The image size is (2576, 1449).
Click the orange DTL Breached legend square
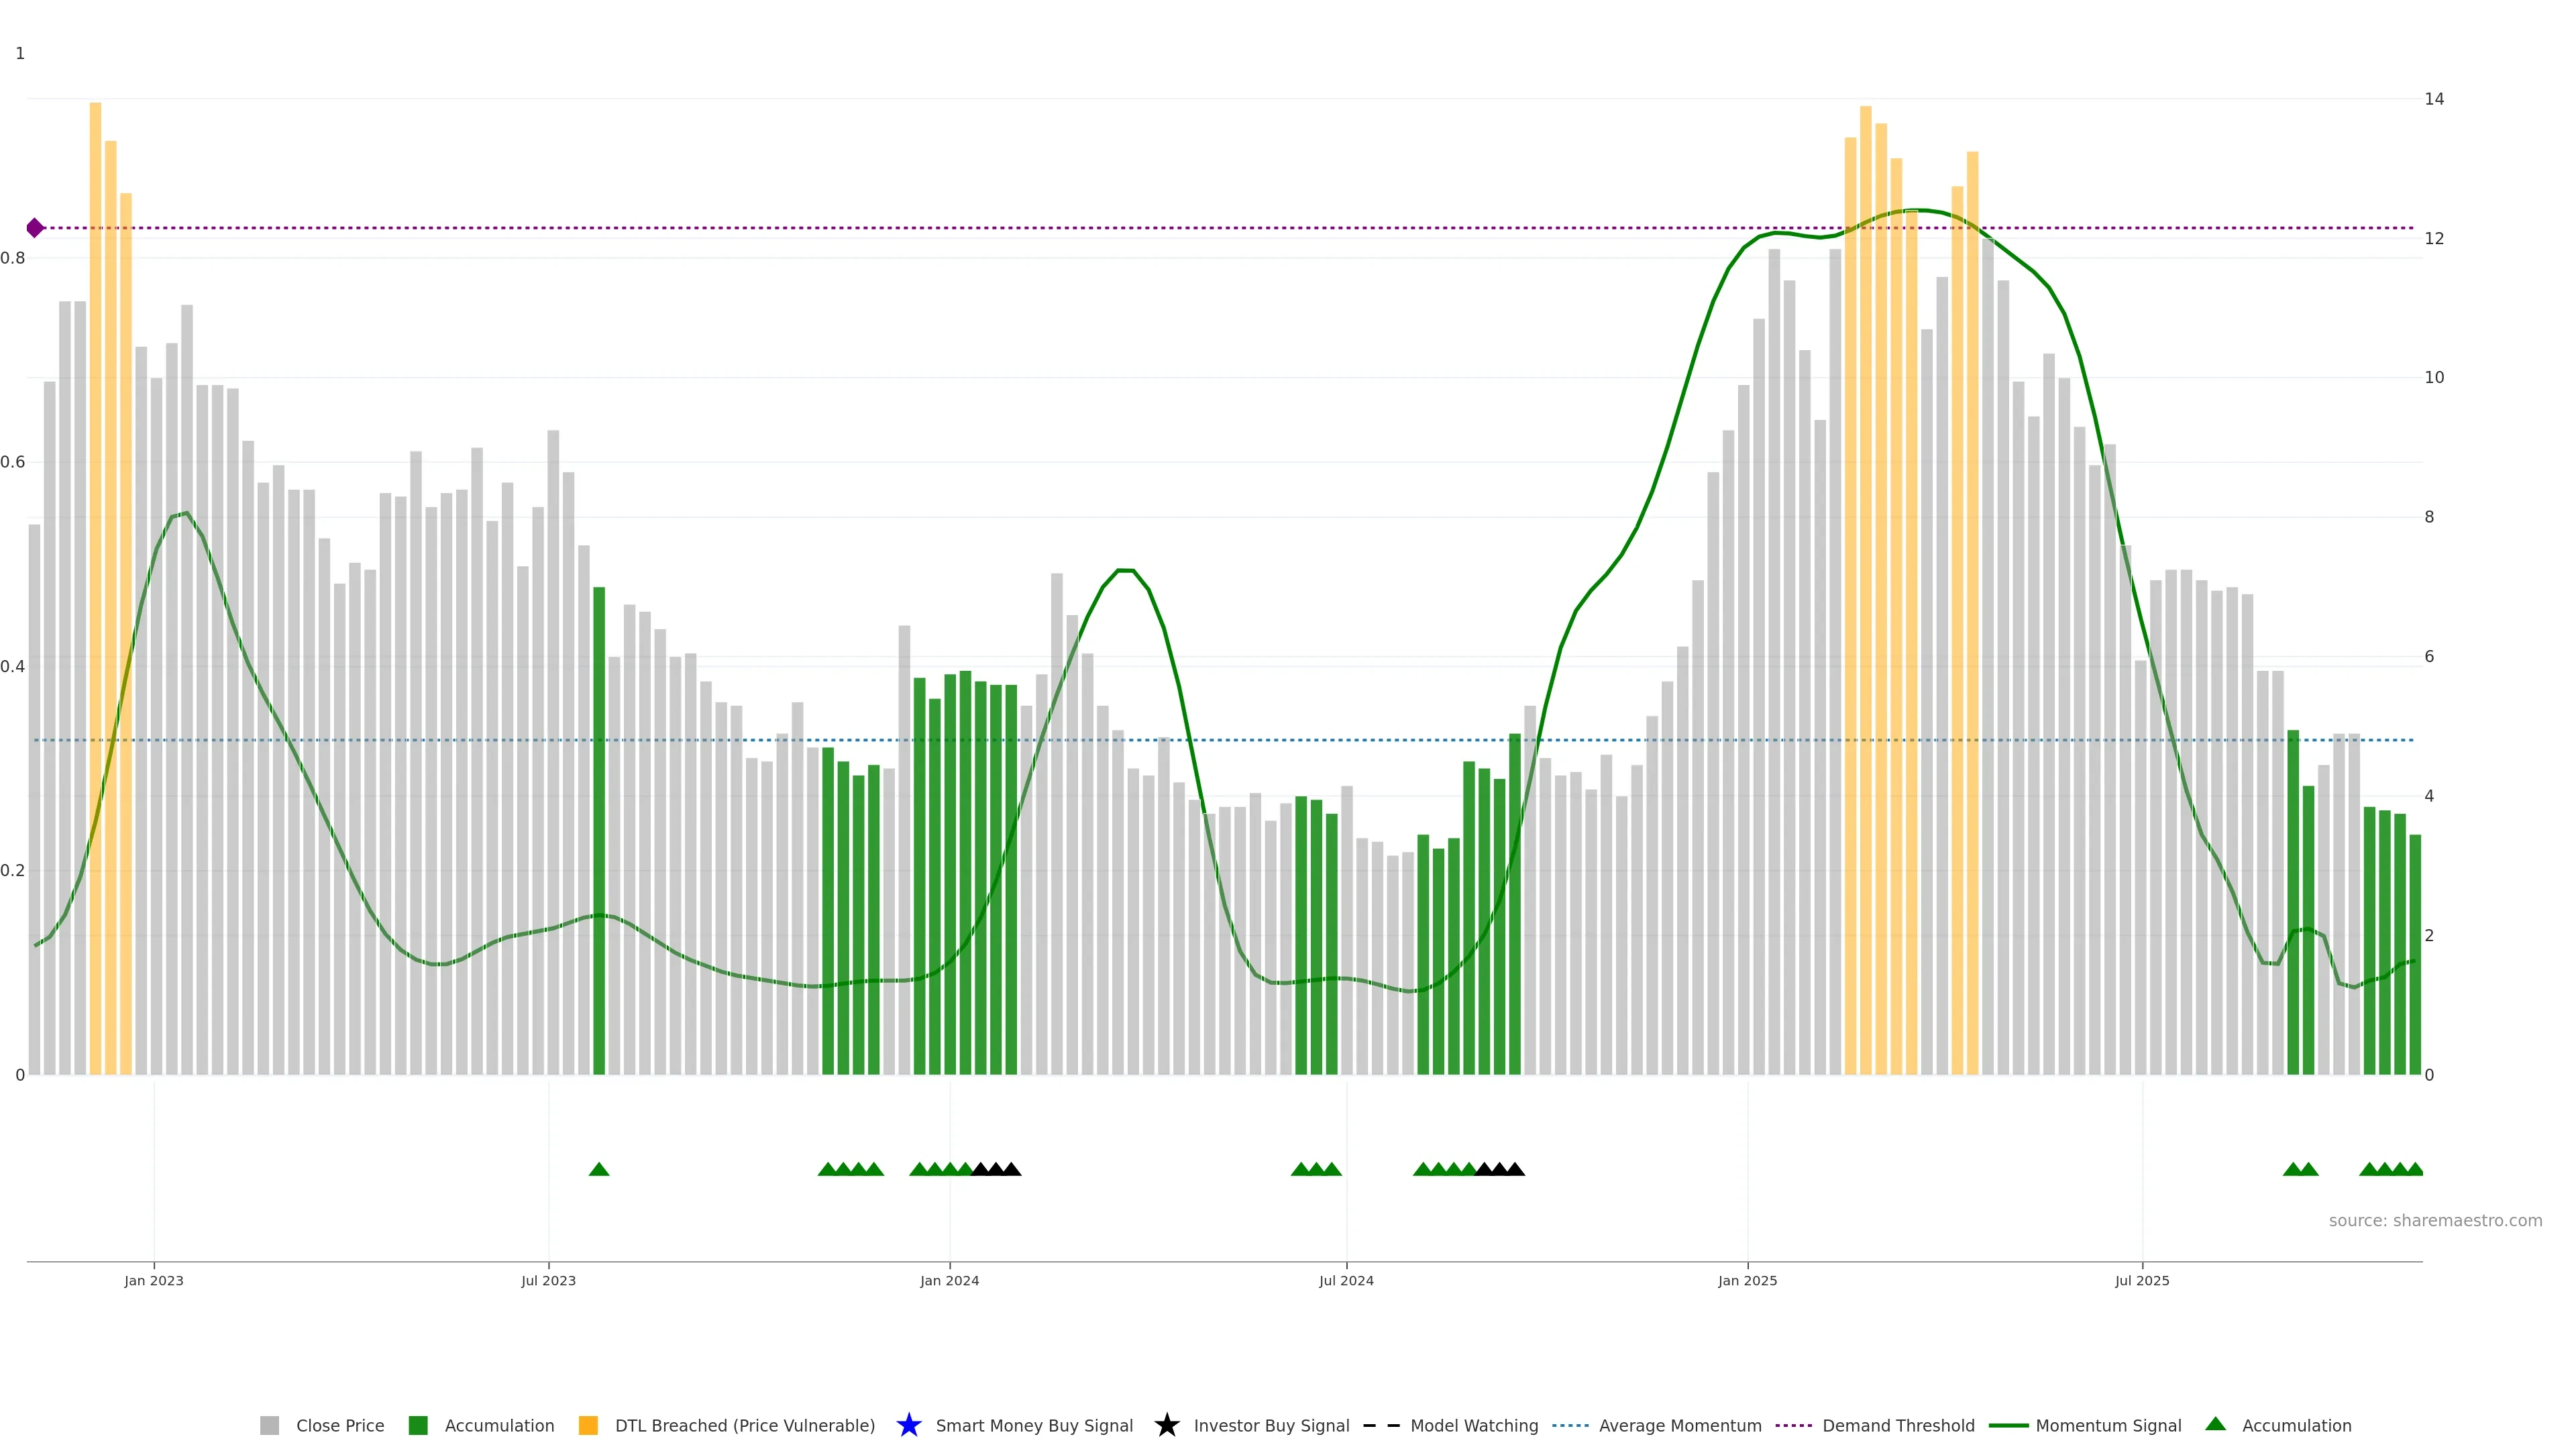(x=588, y=1425)
